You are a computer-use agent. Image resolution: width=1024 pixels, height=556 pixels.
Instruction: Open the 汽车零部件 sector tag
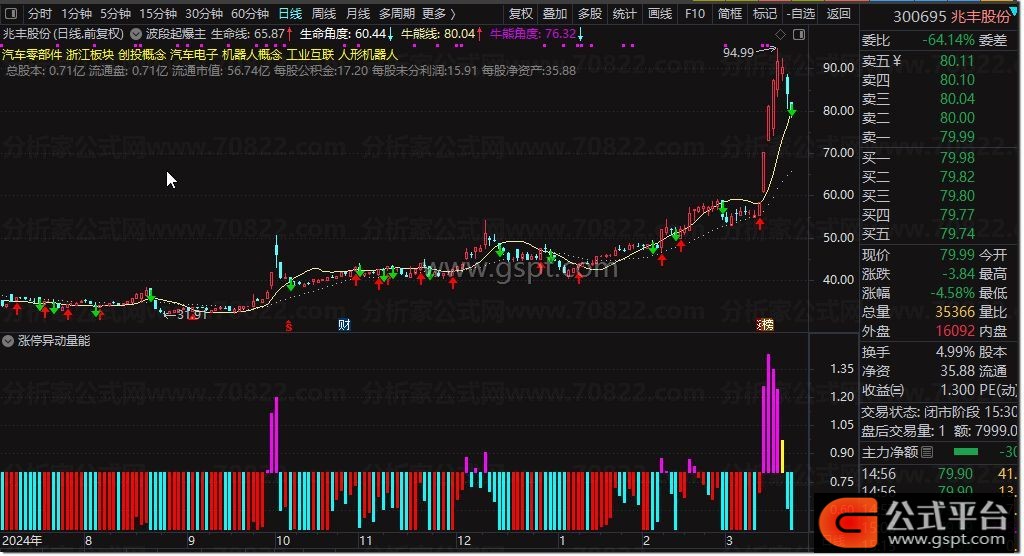(x=31, y=54)
